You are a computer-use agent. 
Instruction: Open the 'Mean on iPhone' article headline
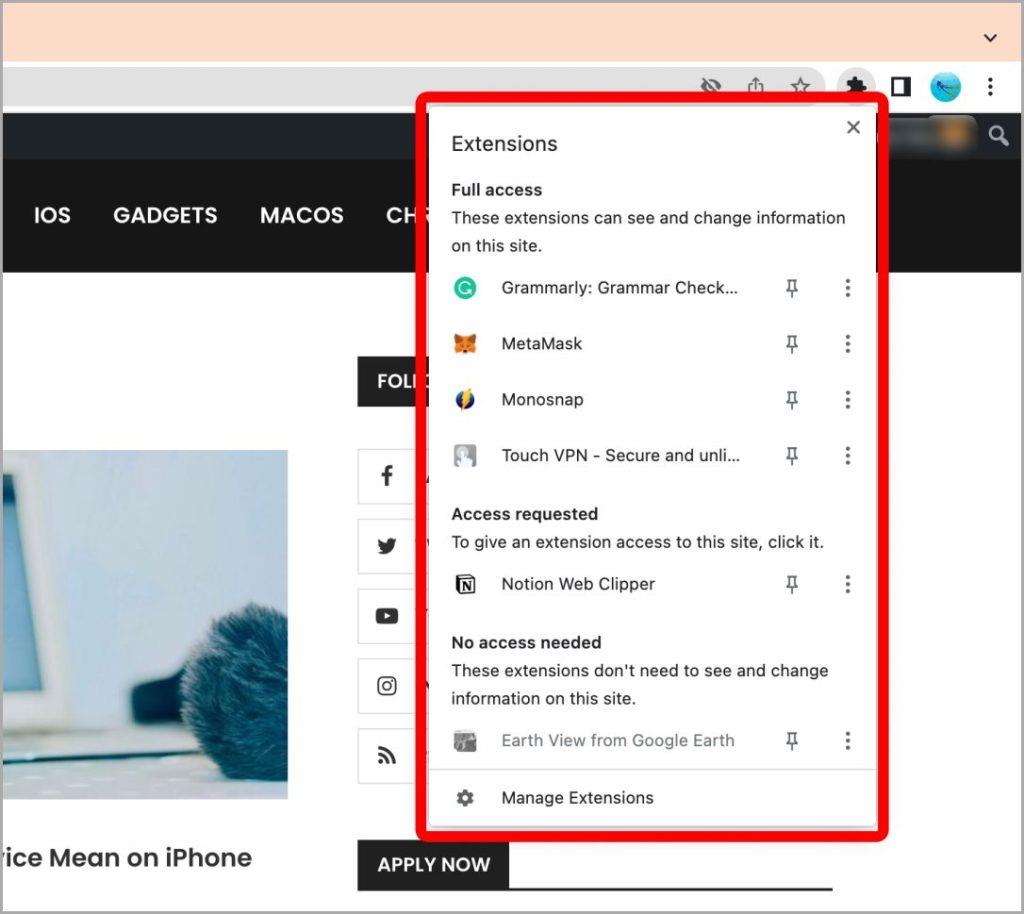pyautogui.click(x=127, y=858)
